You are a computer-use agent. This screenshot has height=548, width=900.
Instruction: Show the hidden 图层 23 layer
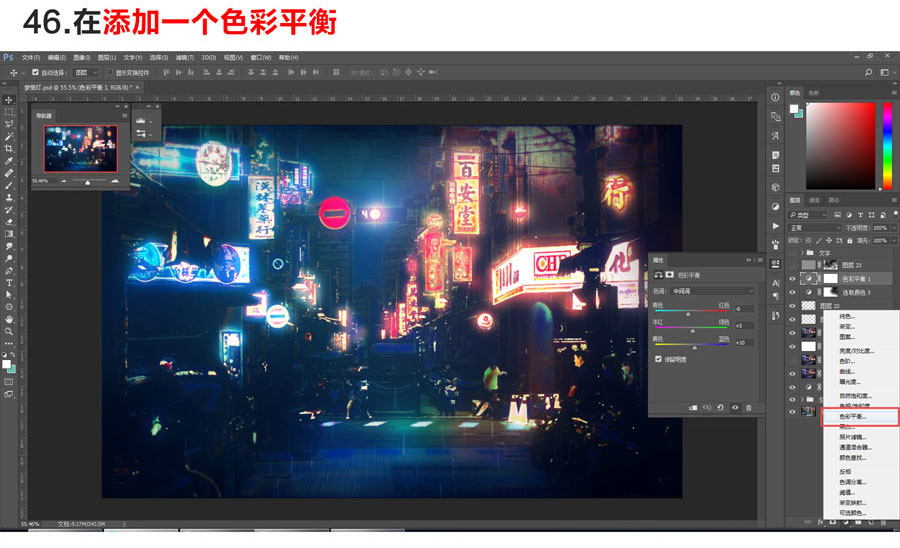click(x=793, y=265)
